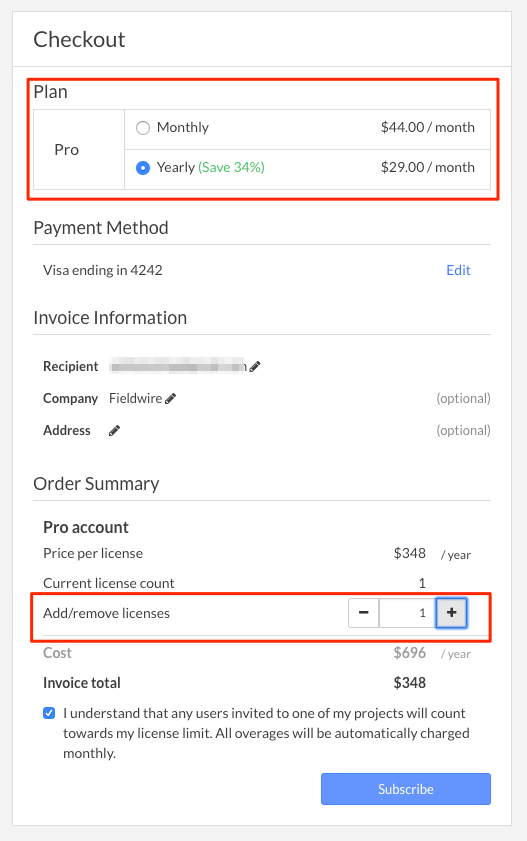
Task: Click the $29.00 / month price
Action: tap(428, 167)
